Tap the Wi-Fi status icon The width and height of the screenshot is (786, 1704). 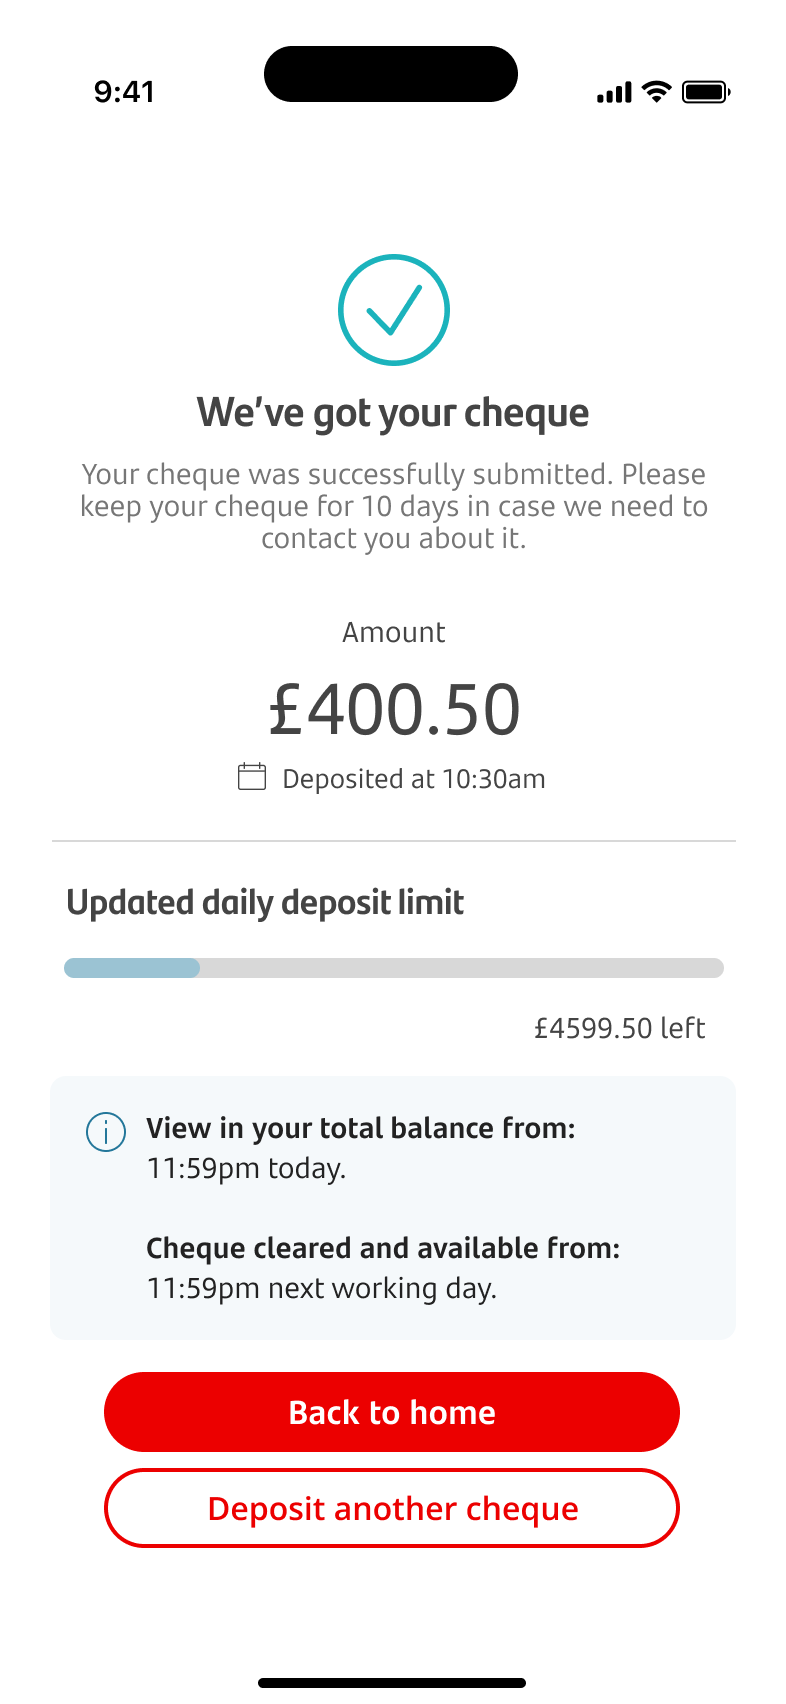tap(657, 92)
